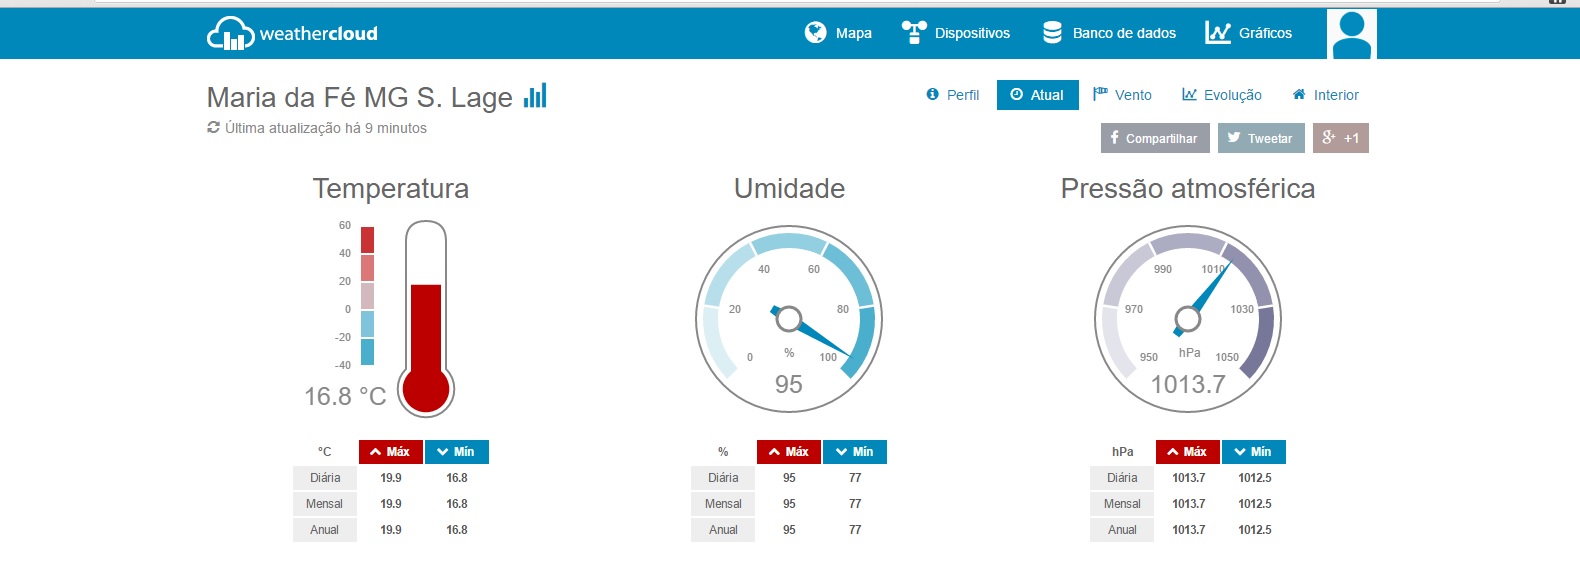Viewport: 1580px width, 583px height.
Task: Switch to the Interior tab
Action: [x=1326, y=95]
